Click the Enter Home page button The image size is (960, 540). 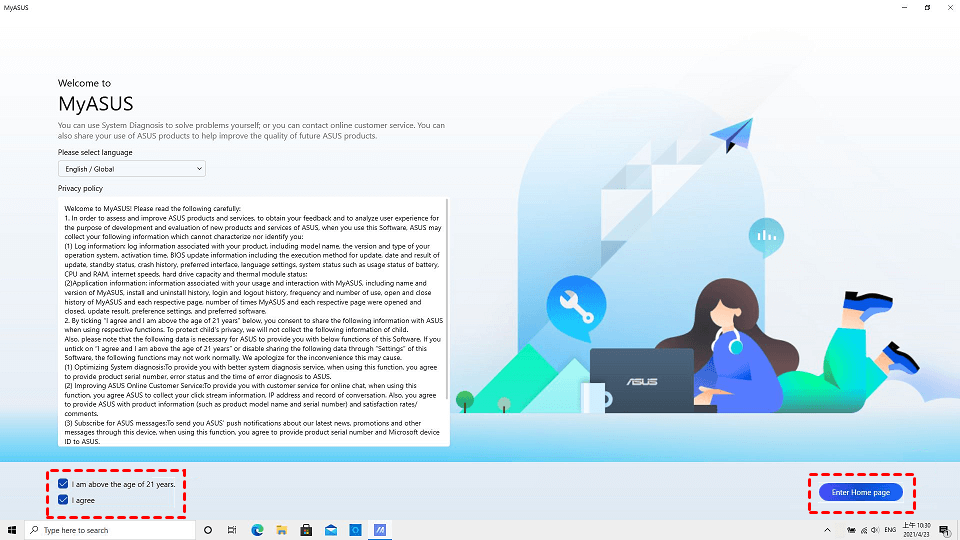pos(860,492)
